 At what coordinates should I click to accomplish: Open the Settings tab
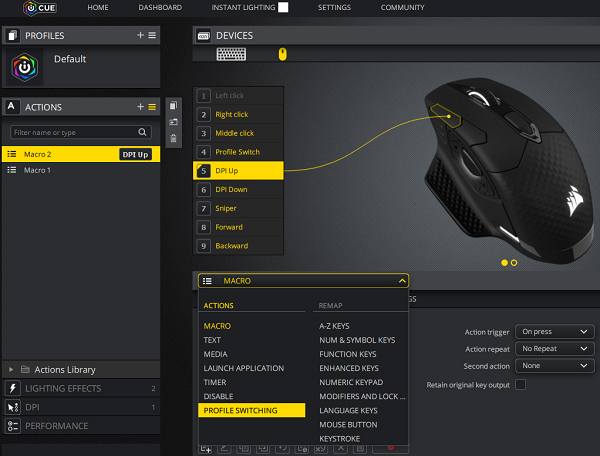point(334,8)
